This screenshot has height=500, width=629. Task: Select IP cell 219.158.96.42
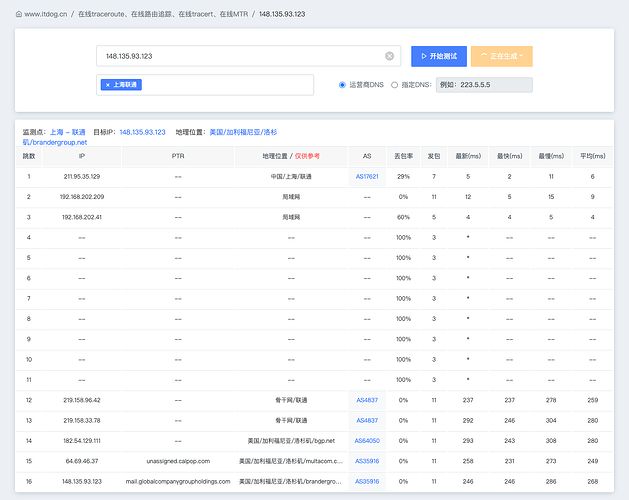(x=82, y=400)
